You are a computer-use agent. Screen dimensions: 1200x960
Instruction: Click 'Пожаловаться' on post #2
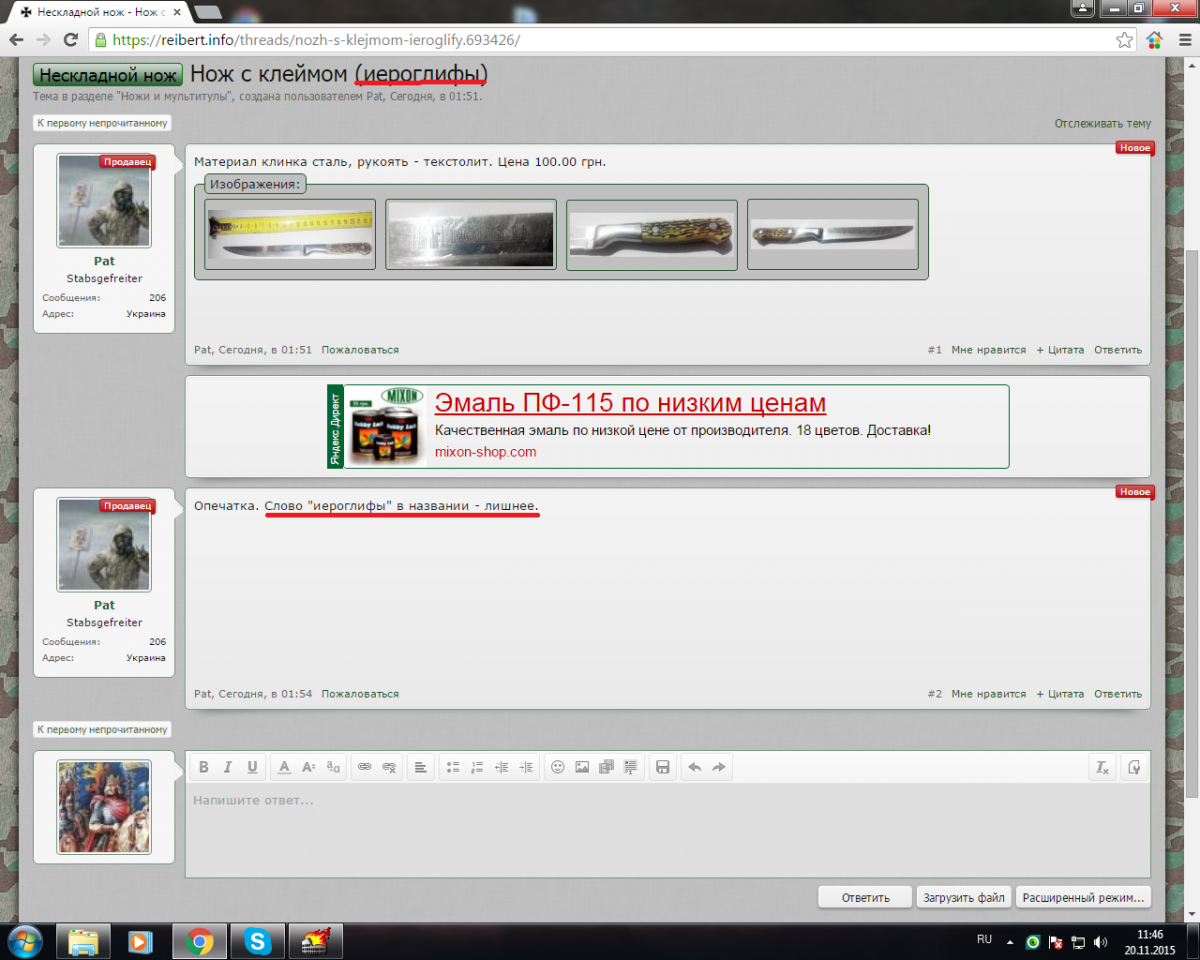(x=360, y=694)
